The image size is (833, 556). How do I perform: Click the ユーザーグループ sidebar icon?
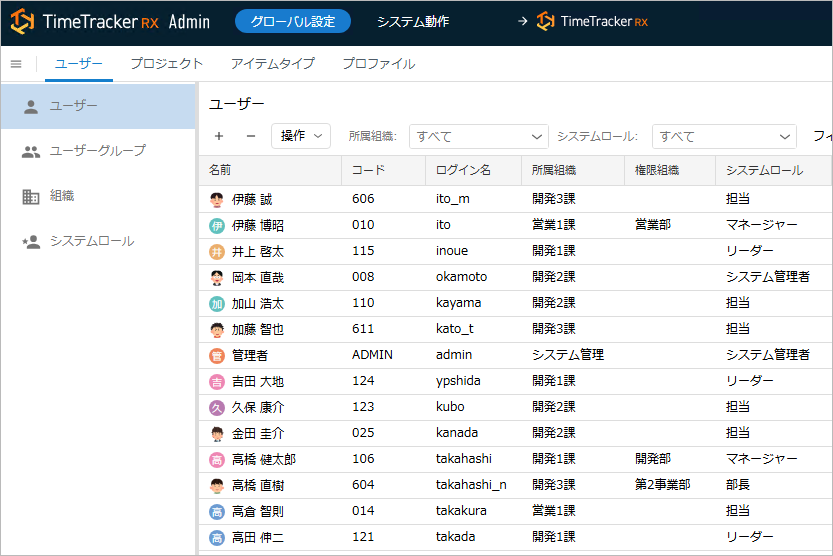(31, 151)
